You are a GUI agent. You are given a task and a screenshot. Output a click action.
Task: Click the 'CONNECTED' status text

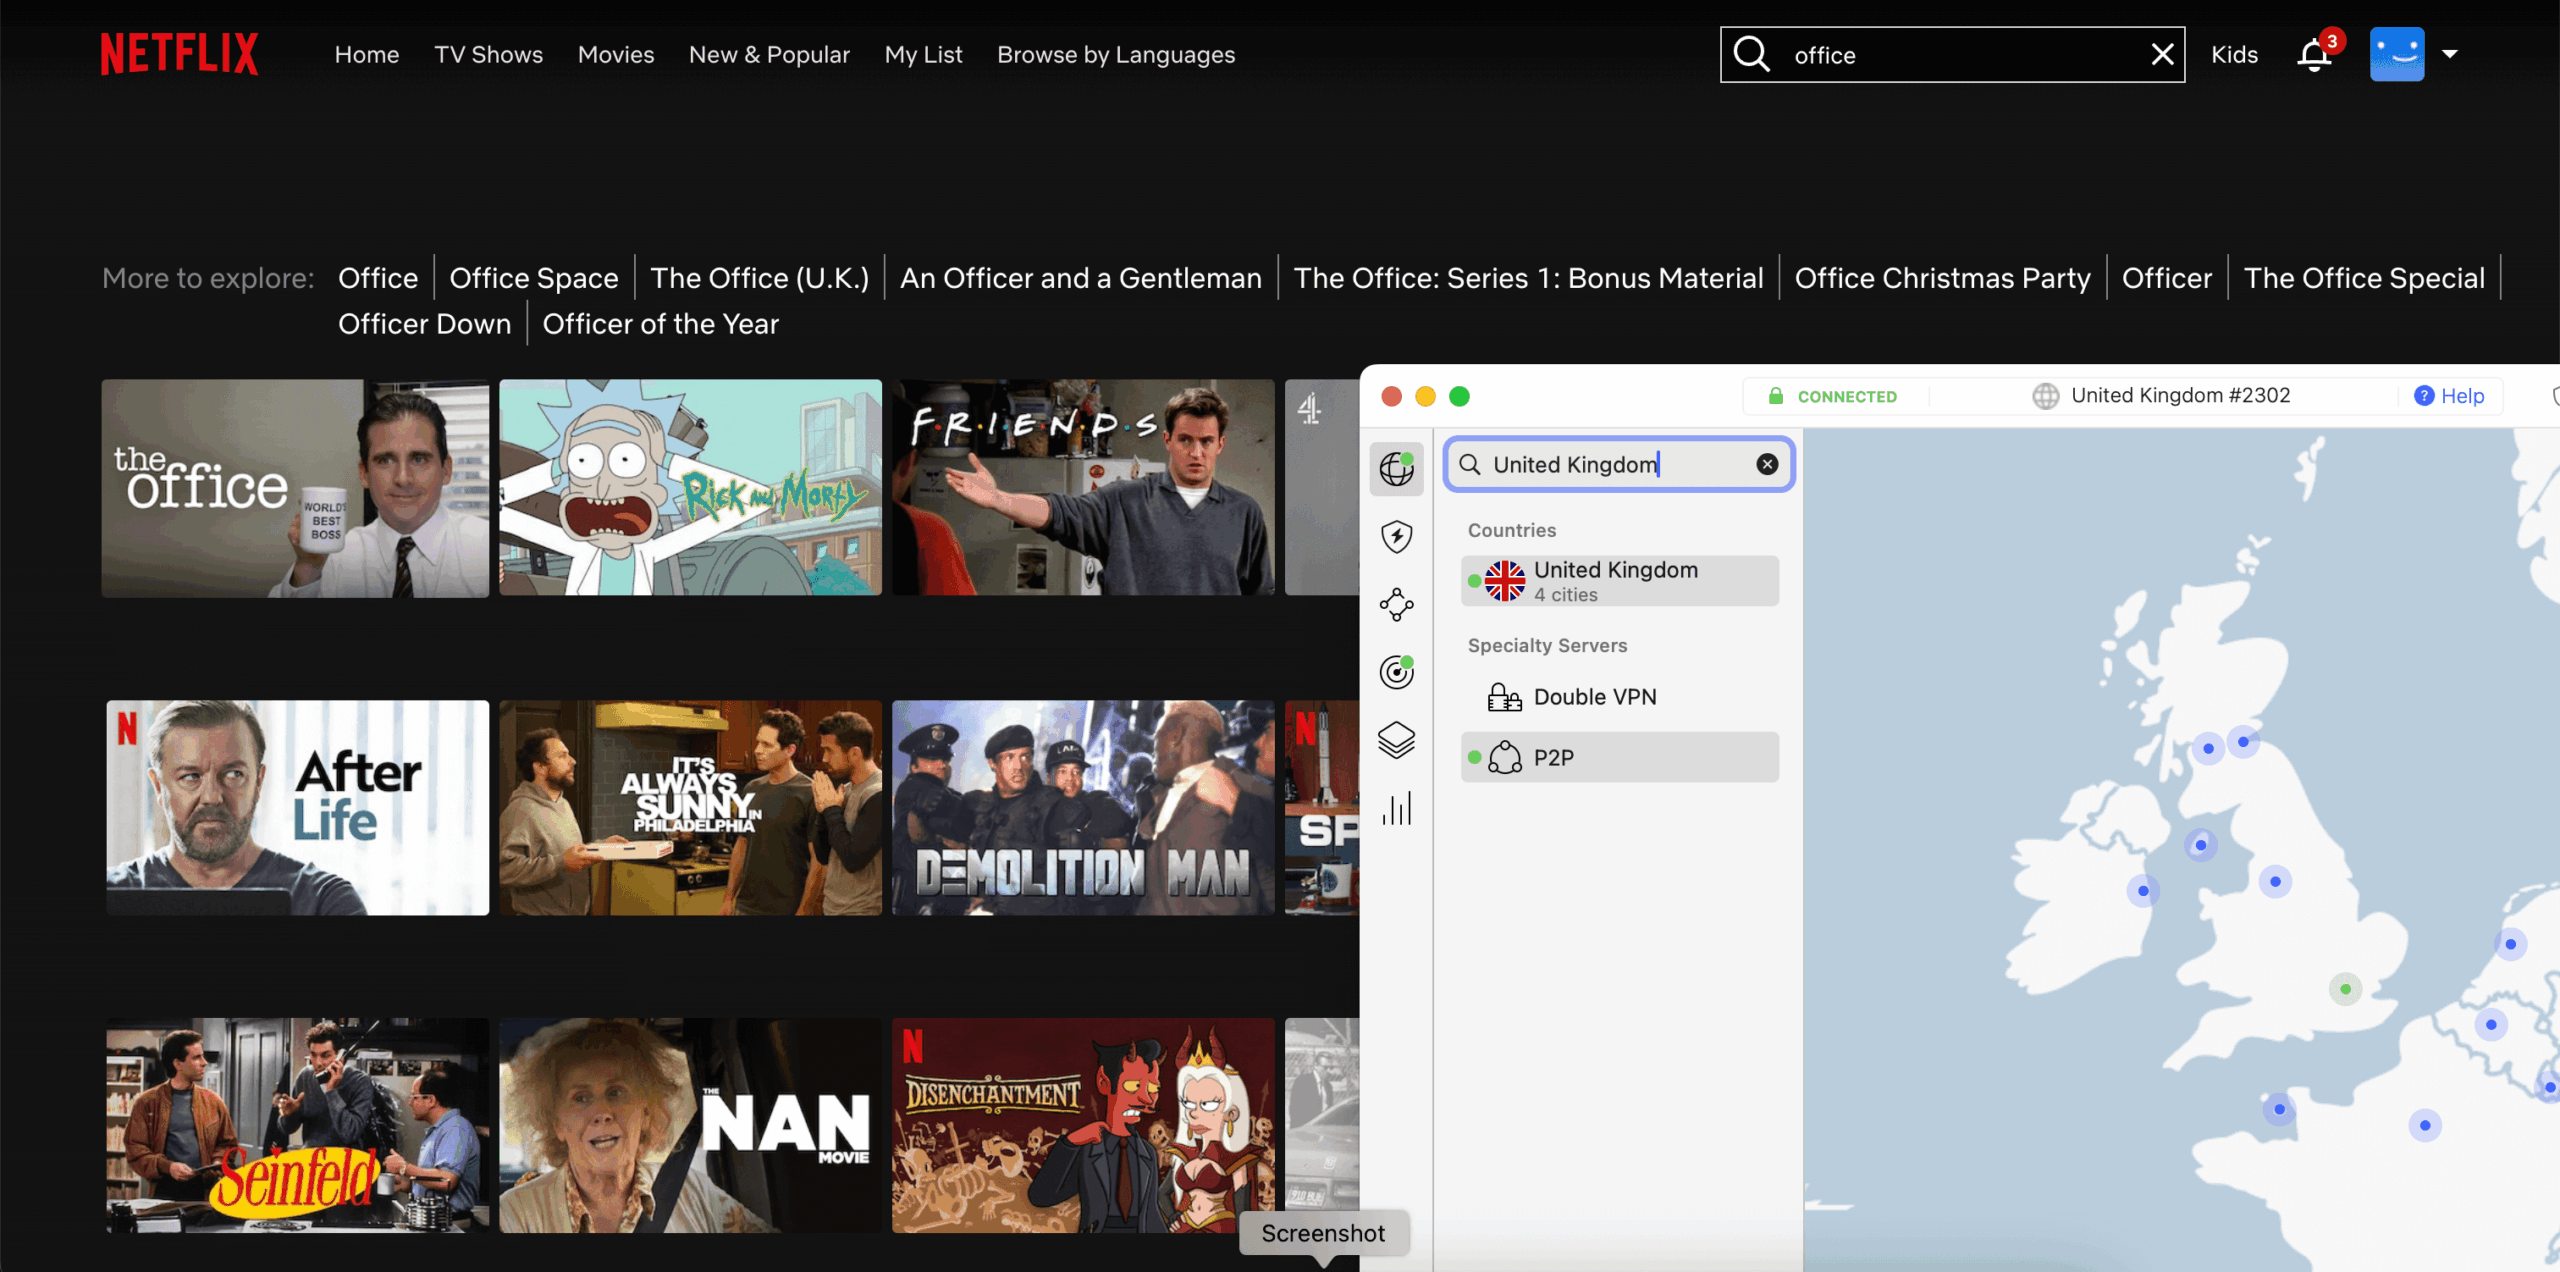pyautogui.click(x=1847, y=396)
